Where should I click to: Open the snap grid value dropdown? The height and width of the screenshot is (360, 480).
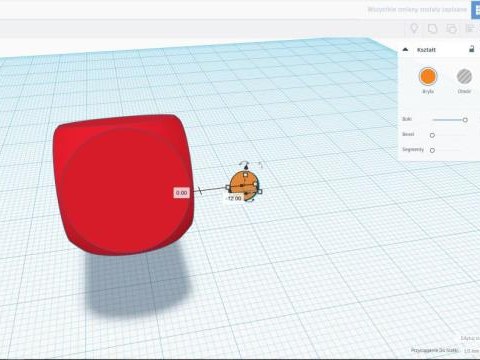coord(472,351)
